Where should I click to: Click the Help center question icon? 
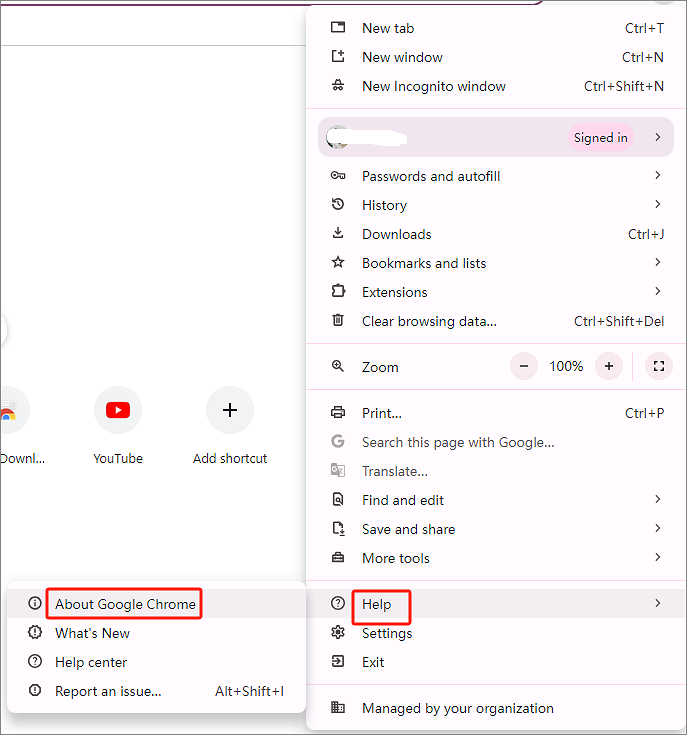coord(35,661)
